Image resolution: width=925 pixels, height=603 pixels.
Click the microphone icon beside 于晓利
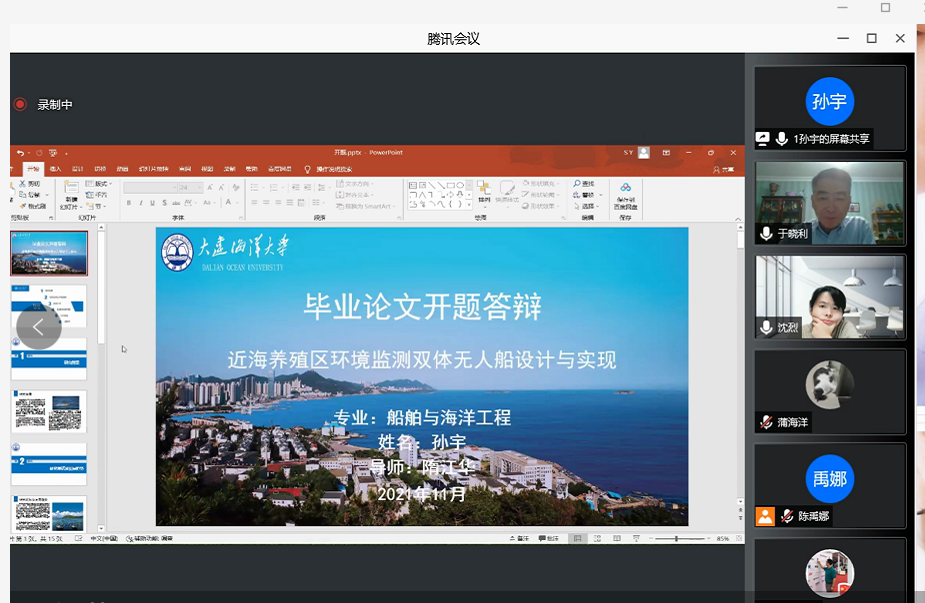(766, 233)
